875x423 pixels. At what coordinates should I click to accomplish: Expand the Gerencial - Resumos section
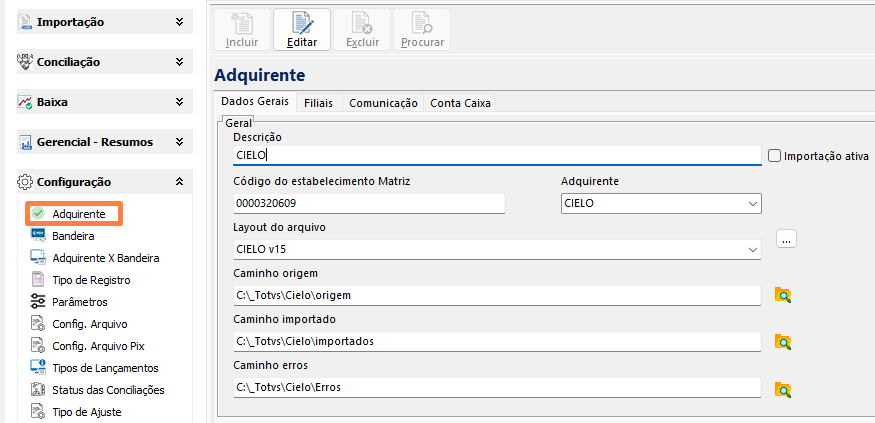(178, 142)
